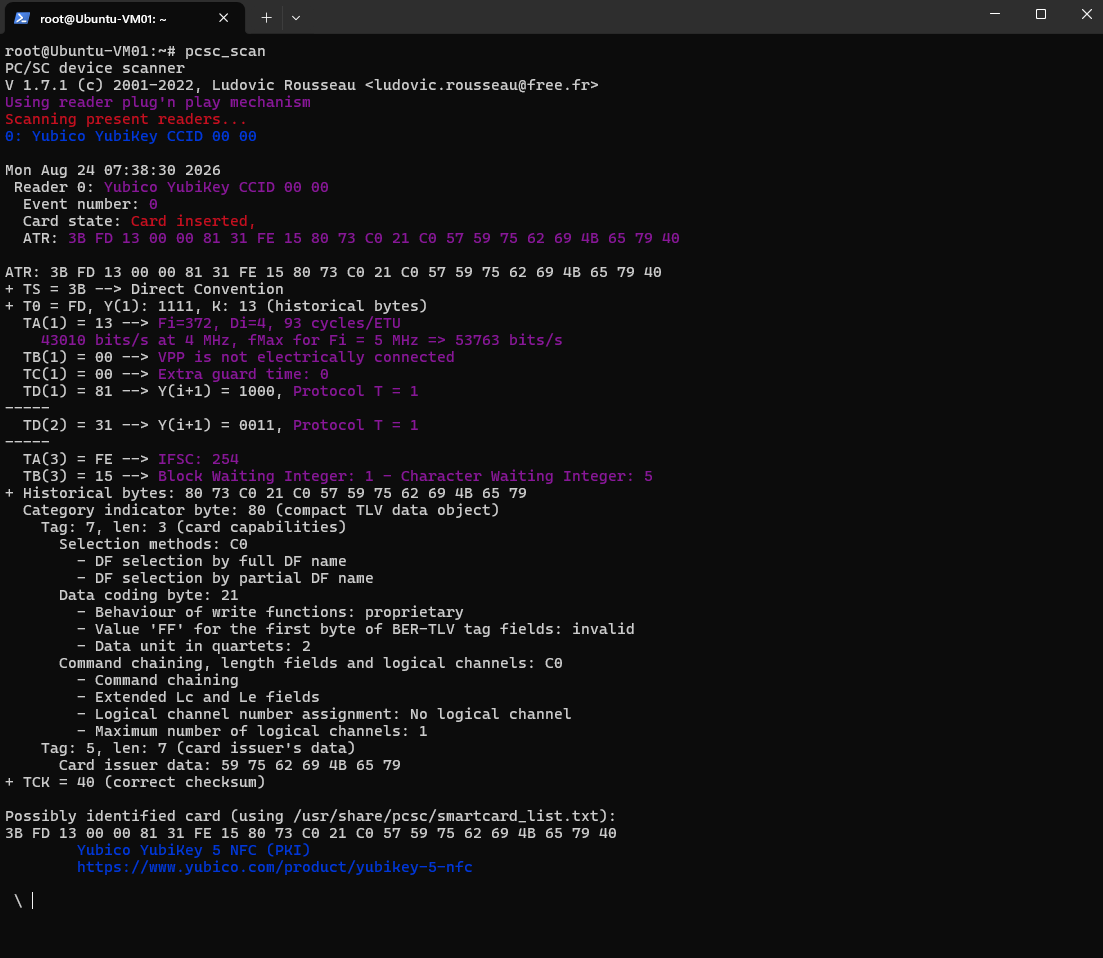Open the yubico.com yubikey-5-nfc URL
This screenshot has height=958, width=1103.
click(x=274, y=867)
